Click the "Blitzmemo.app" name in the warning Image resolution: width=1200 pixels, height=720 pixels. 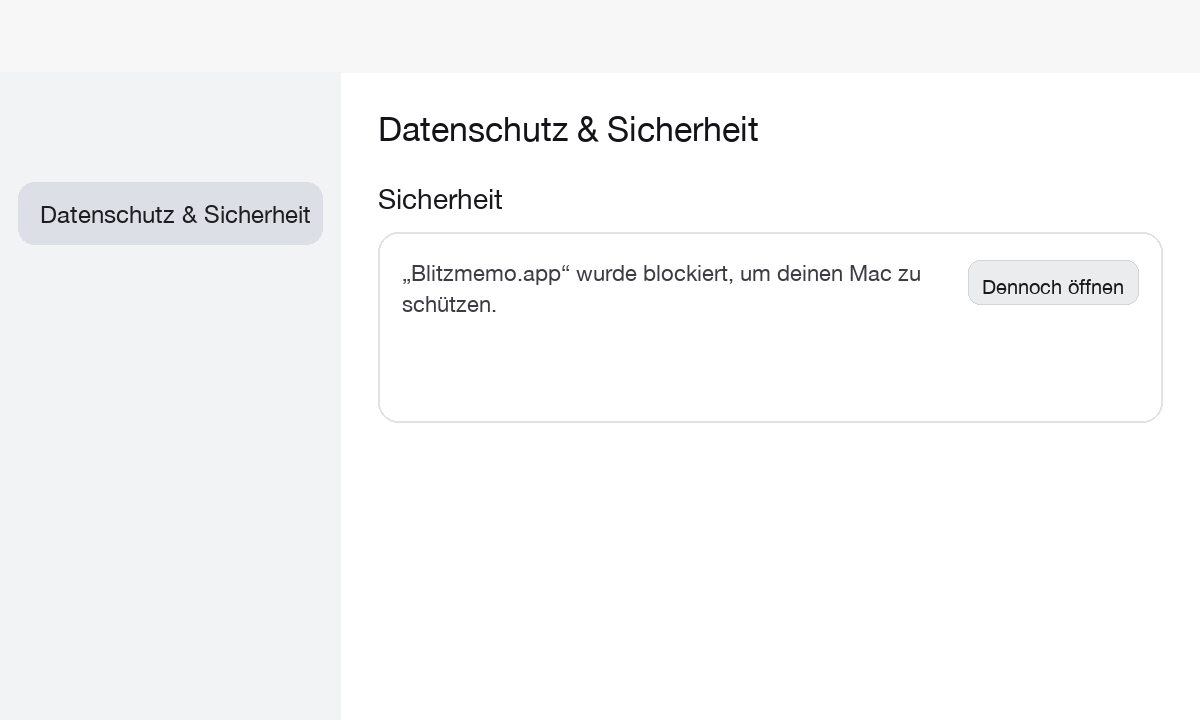point(483,273)
